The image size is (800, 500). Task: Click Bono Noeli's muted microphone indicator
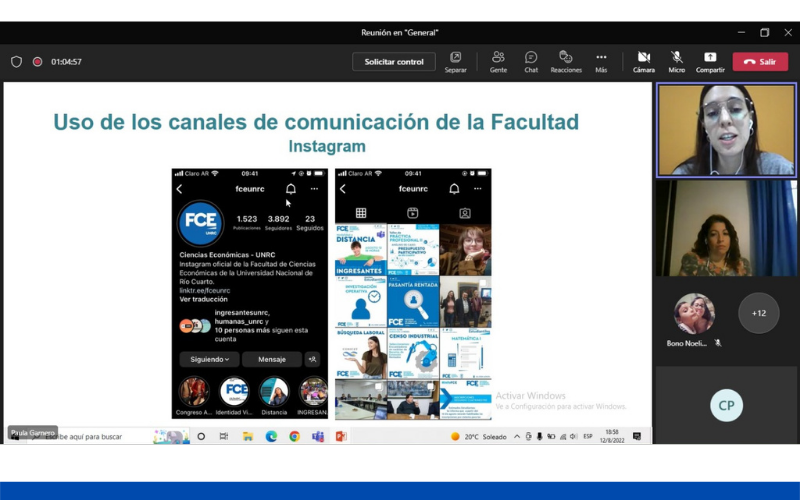[718, 343]
